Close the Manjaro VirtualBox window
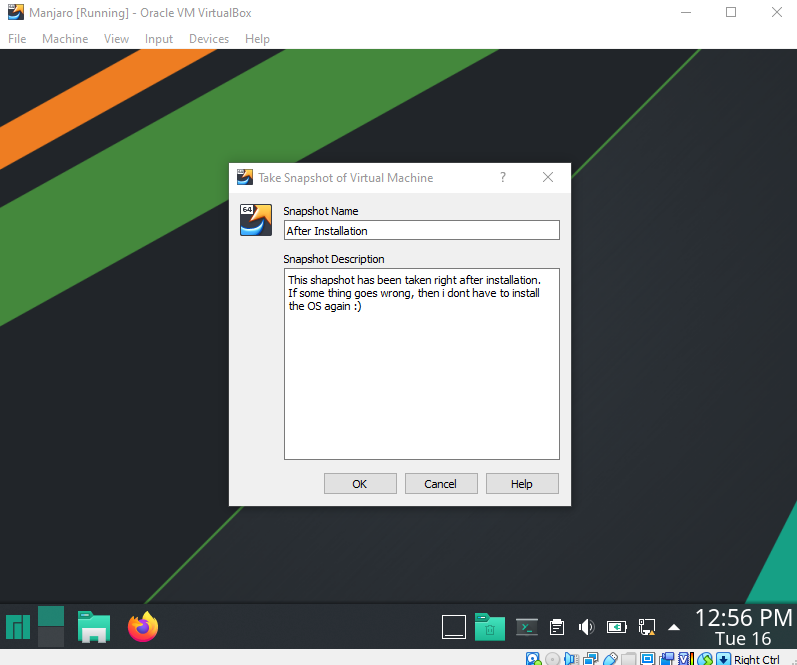797x665 pixels. click(777, 12)
